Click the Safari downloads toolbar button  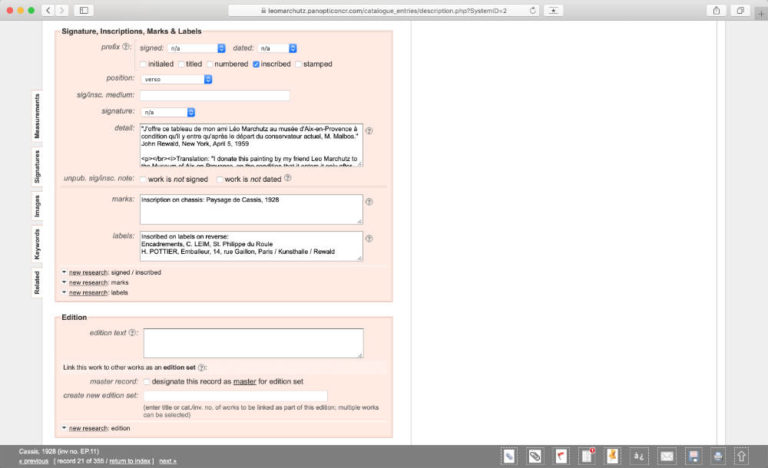tap(553, 10)
